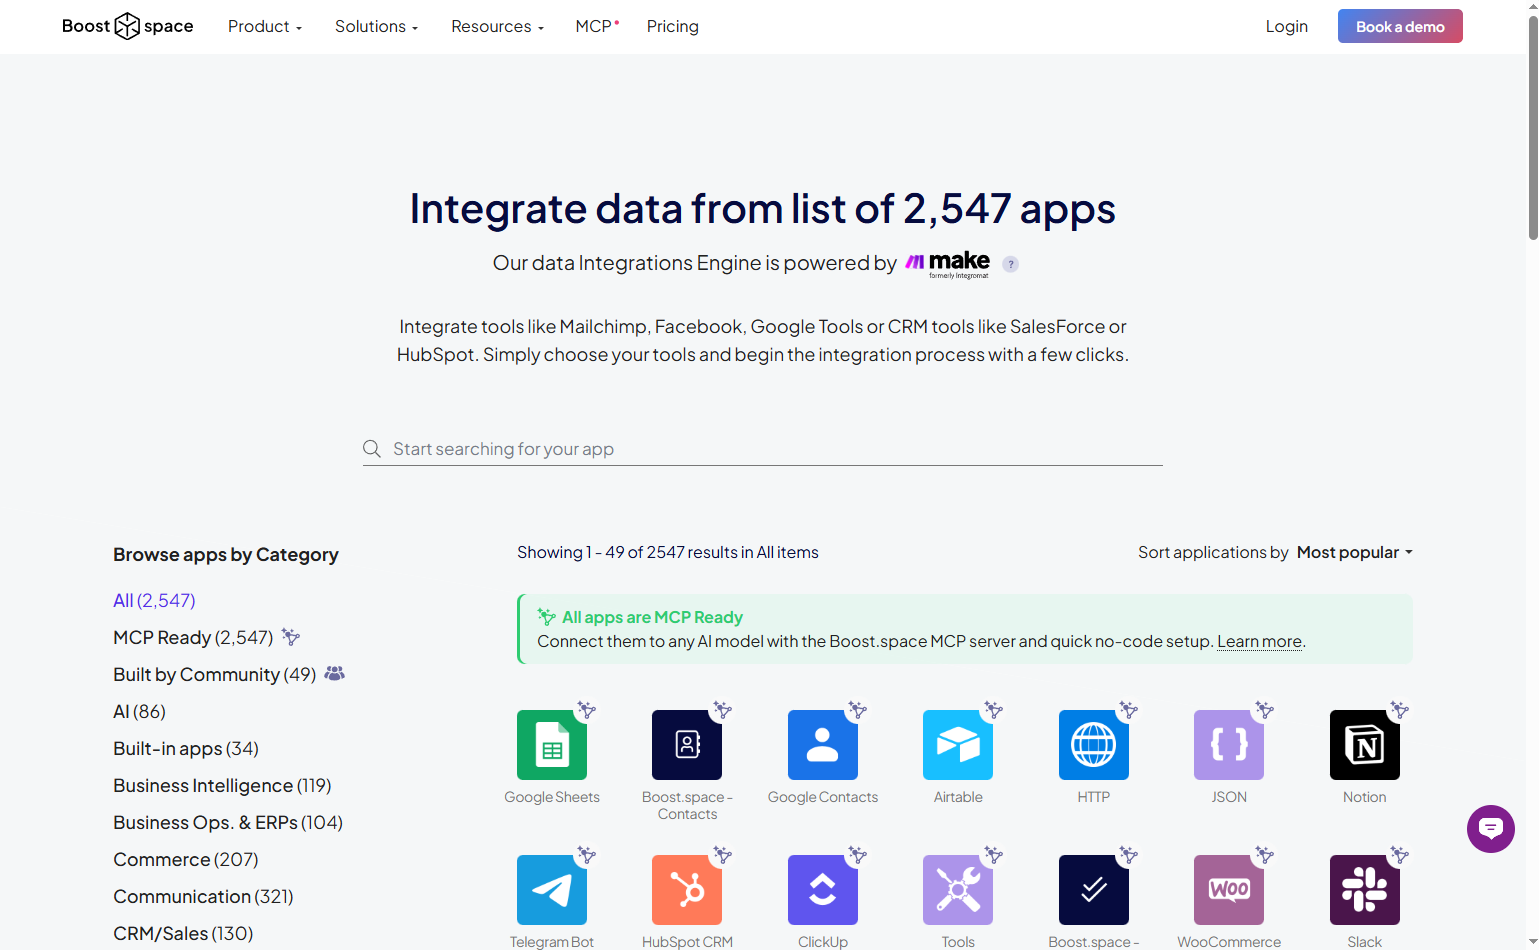
Task: Open the MCP menu item
Action: (x=595, y=27)
